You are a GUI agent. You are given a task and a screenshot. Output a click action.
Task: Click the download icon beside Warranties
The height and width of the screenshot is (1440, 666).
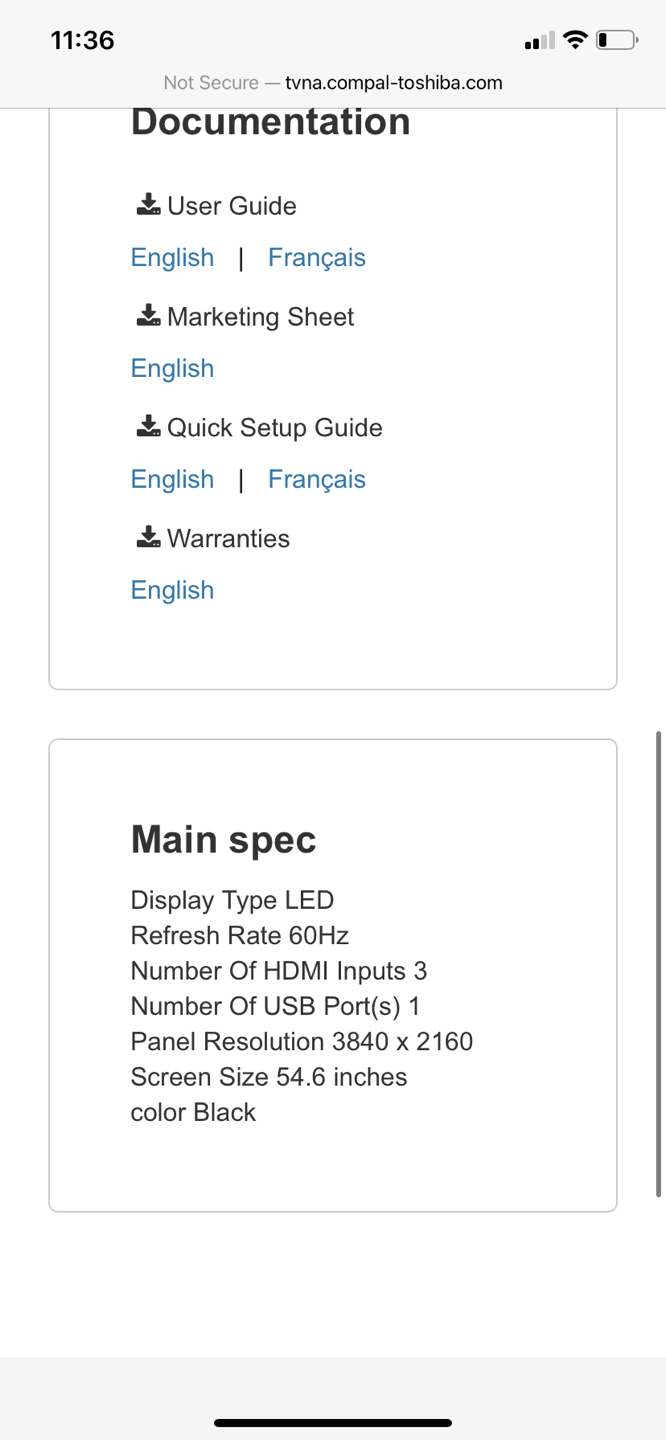[148, 538]
